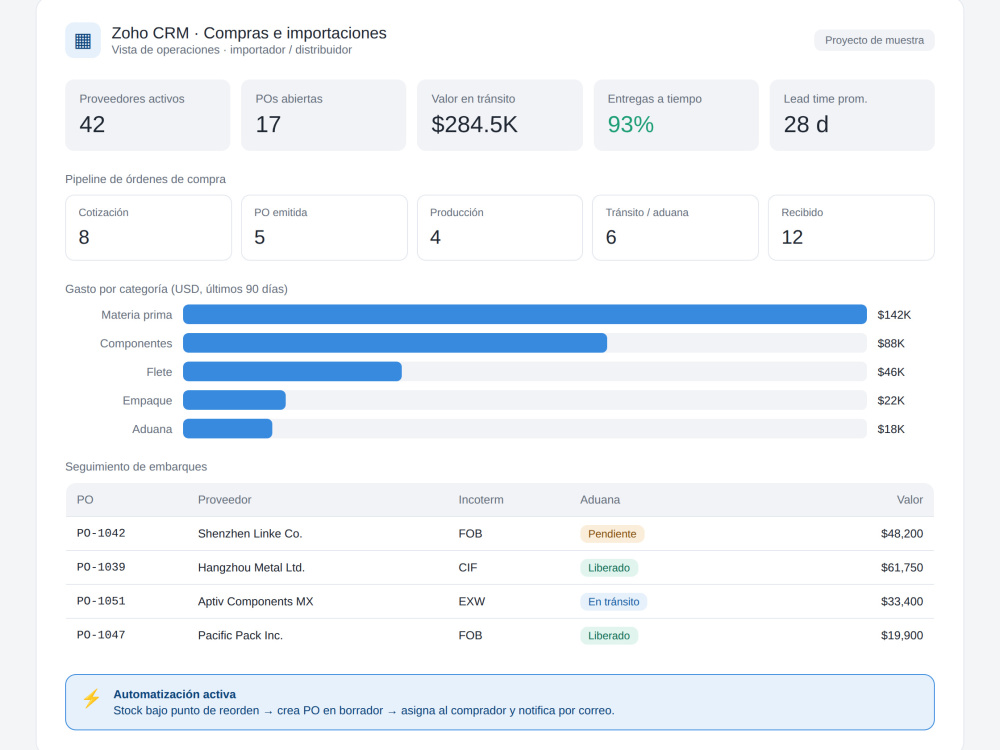Open the Proveedores activos card
The height and width of the screenshot is (750, 1000).
click(148, 115)
